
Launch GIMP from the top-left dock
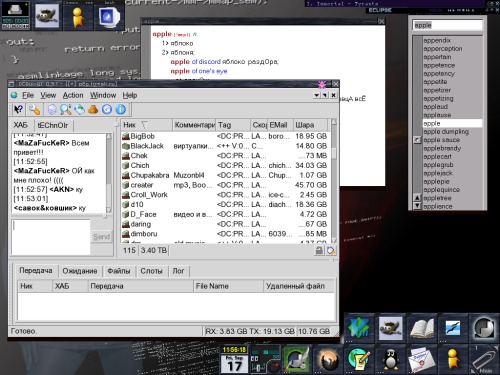47,16
